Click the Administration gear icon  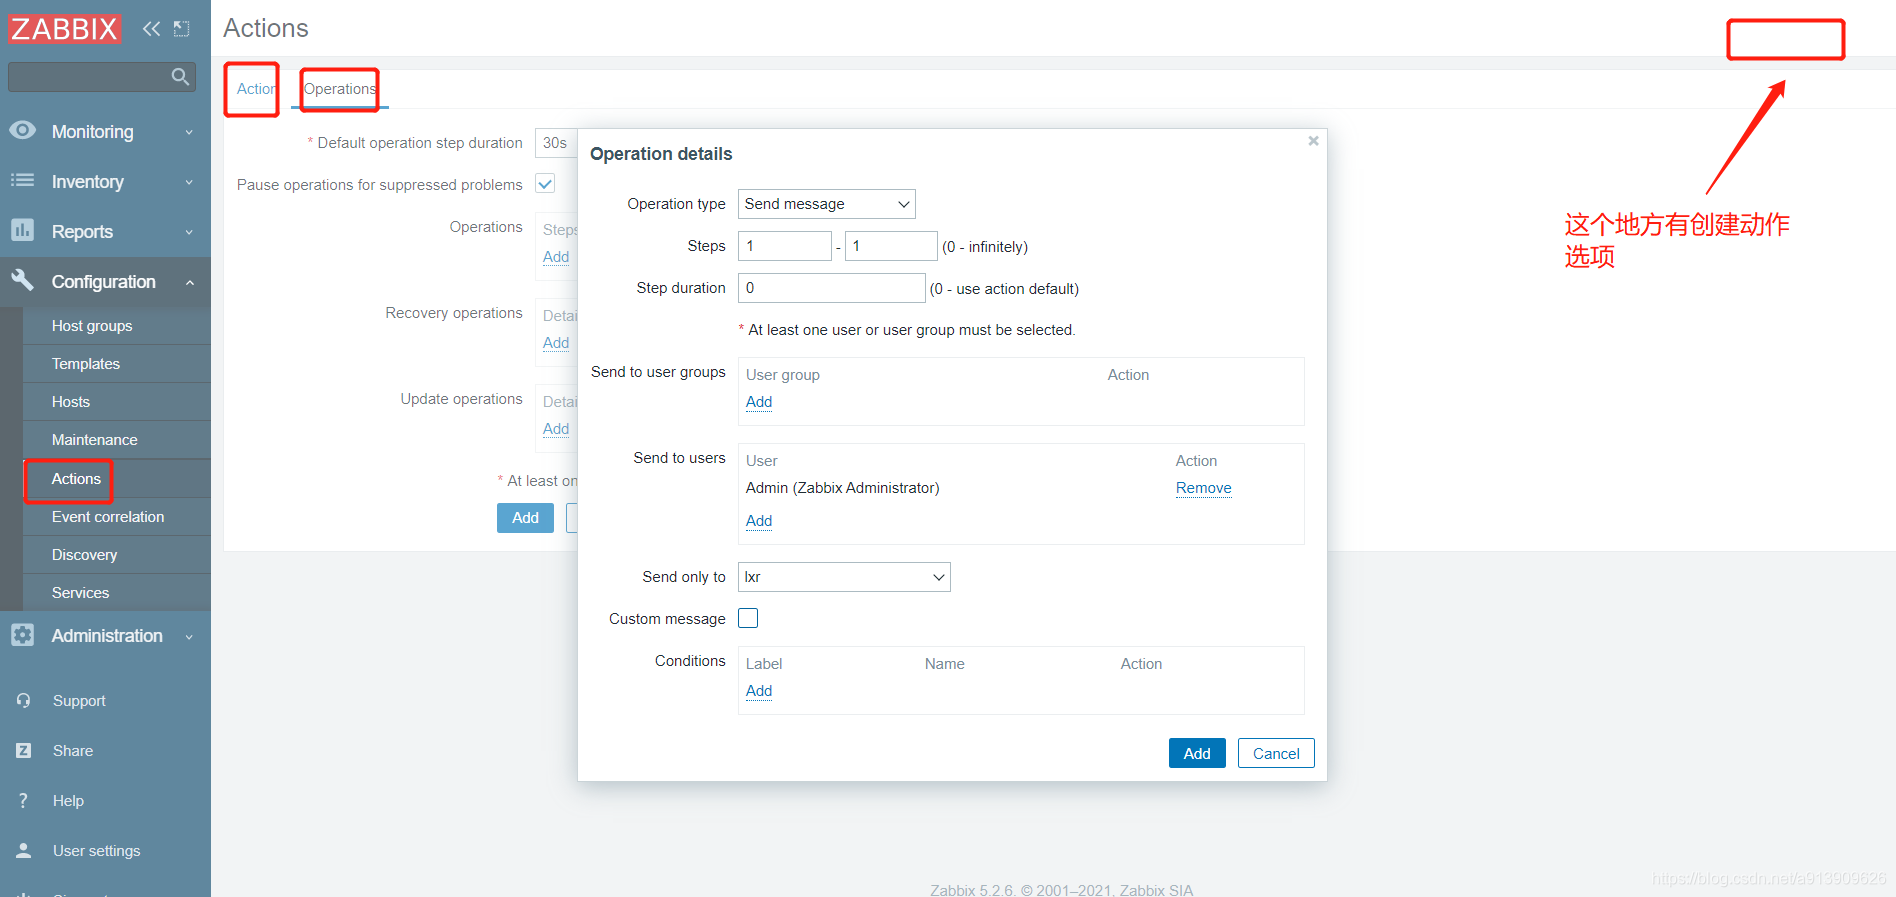[22, 635]
